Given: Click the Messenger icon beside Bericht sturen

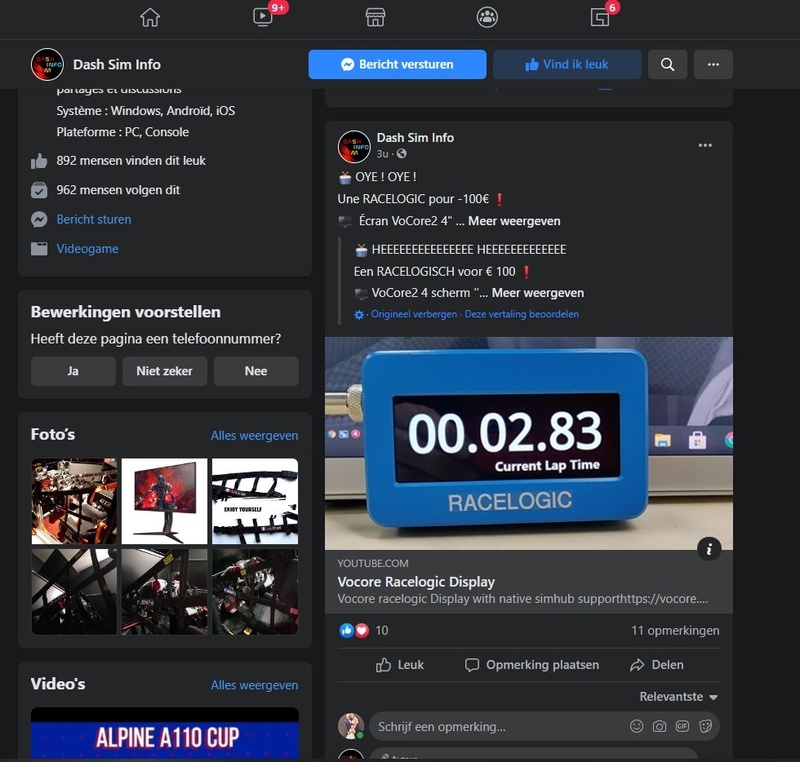Looking at the screenshot, I should point(39,220).
